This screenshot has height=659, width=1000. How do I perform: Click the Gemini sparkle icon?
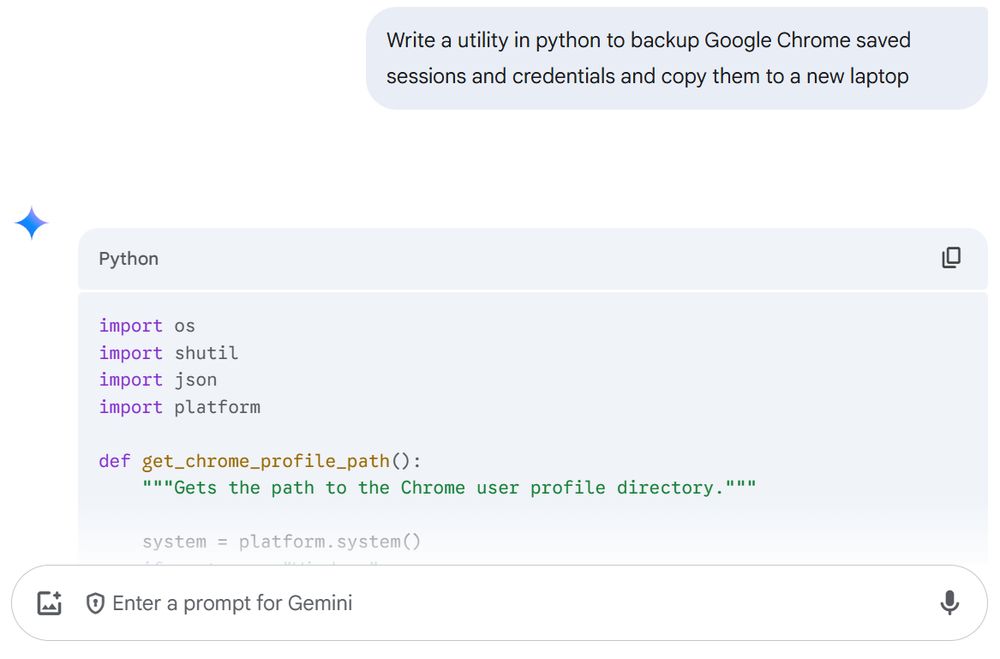tap(31, 223)
